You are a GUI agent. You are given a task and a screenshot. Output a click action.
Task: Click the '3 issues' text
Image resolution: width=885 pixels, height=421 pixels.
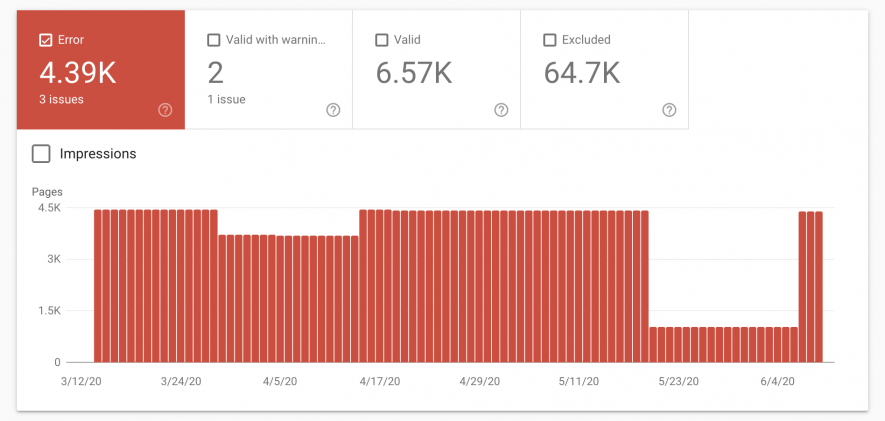pyautogui.click(x=61, y=100)
